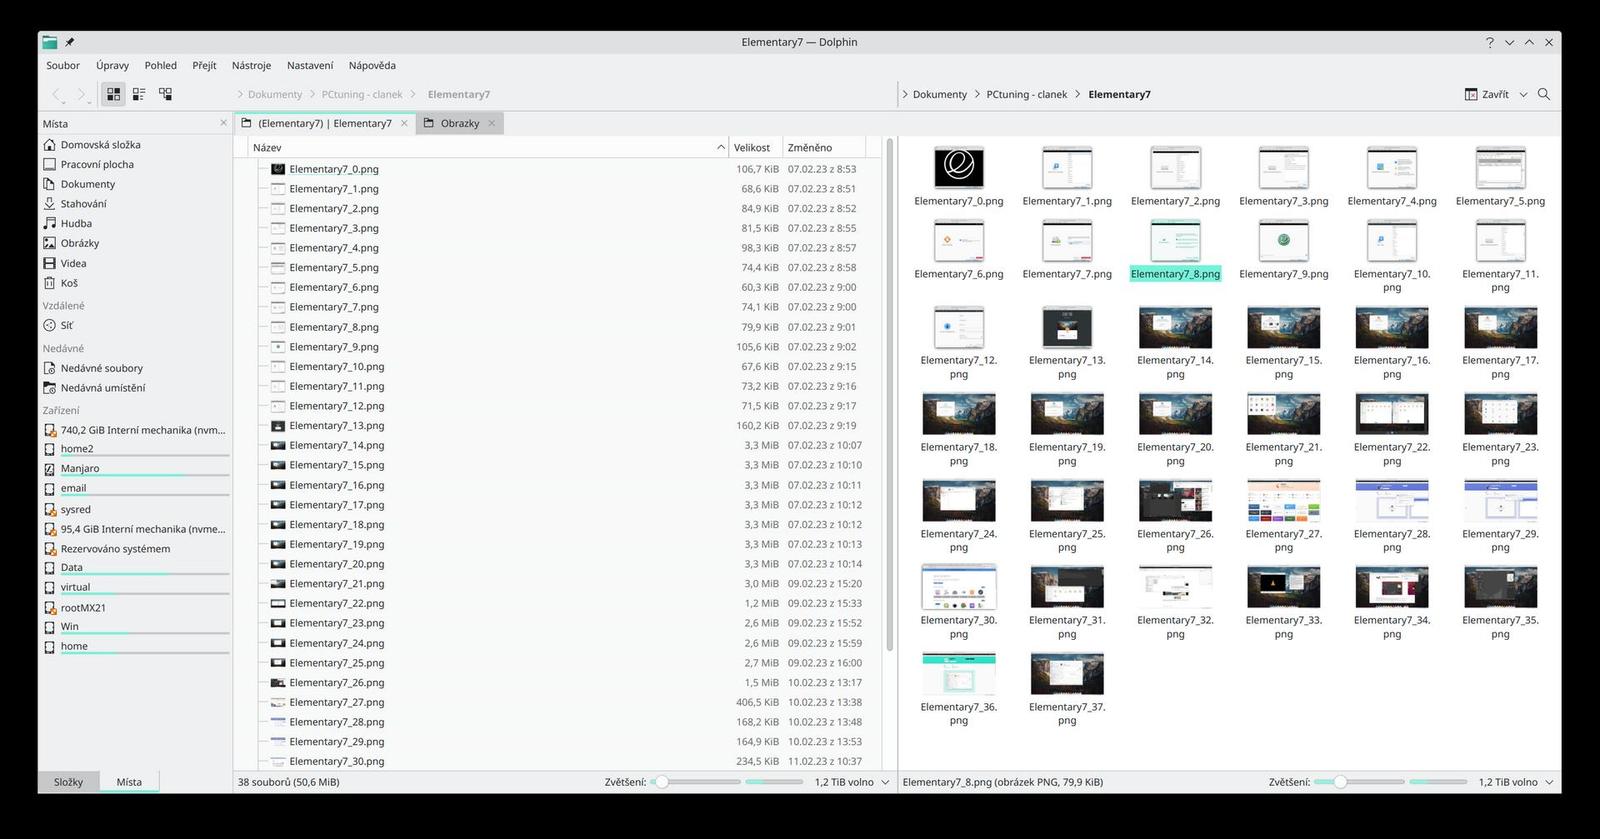Navigate to PCtuning - clanek right breadcrumb
The height and width of the screenshot is (839, 1600).
(x=1026, y=94)
